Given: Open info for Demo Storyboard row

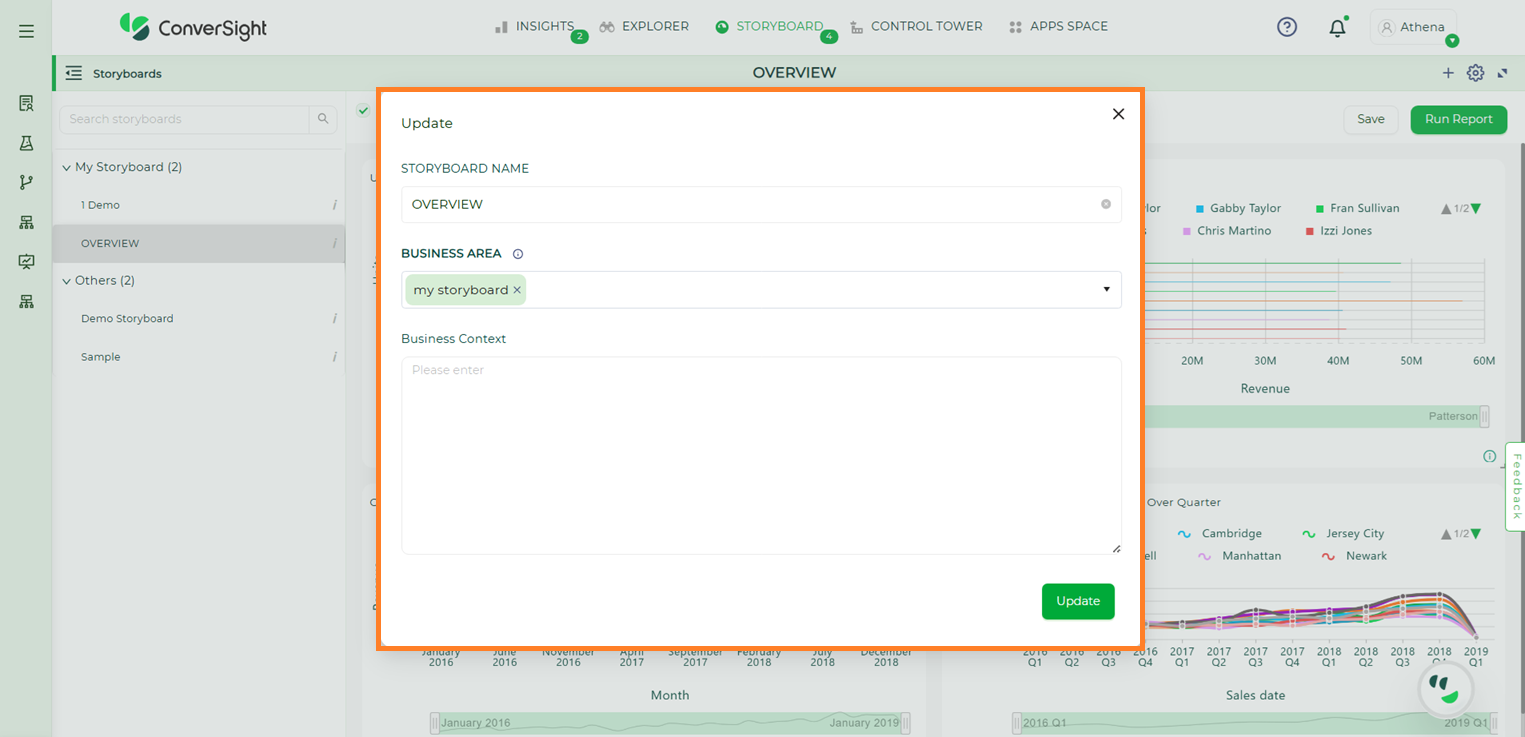Looking at the screenshot, I should [334, 319].
